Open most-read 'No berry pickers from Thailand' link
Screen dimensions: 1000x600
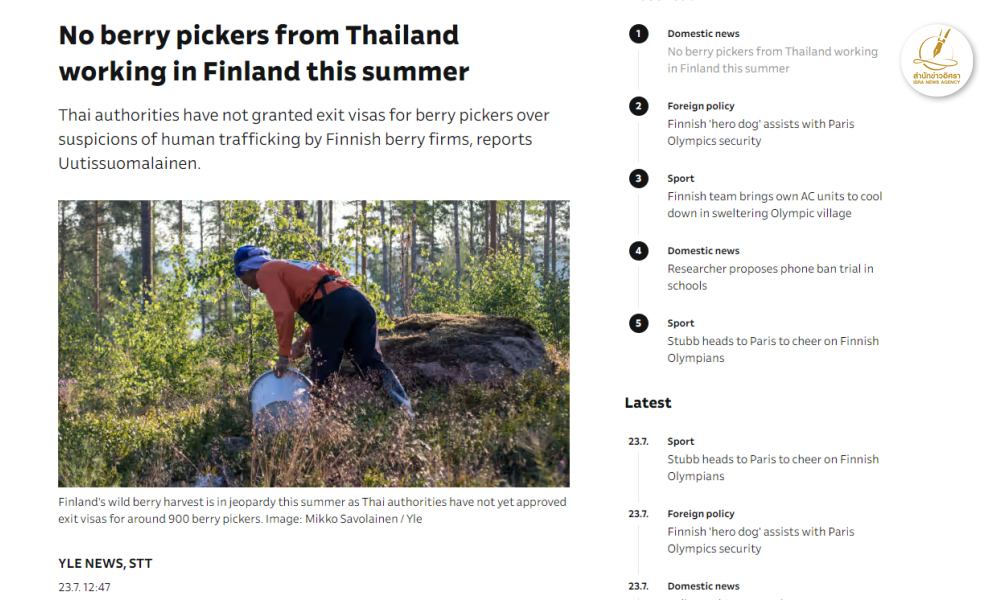tap(772, 60)
